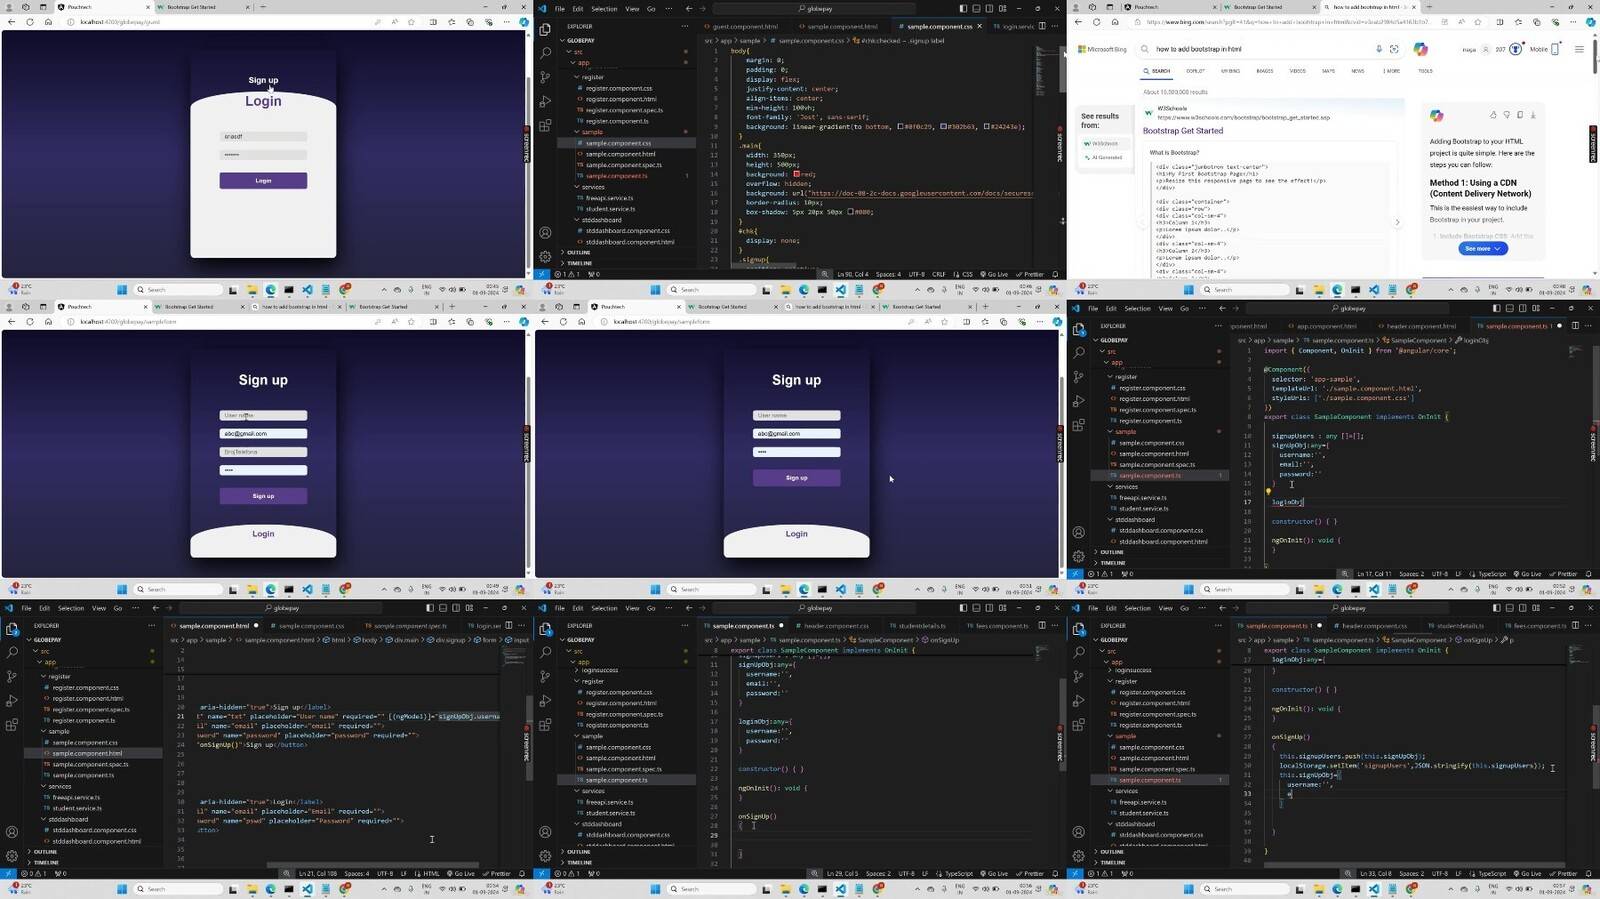Click the red color swatch on the background line
1600x899 pixels.
click(796, 174)
